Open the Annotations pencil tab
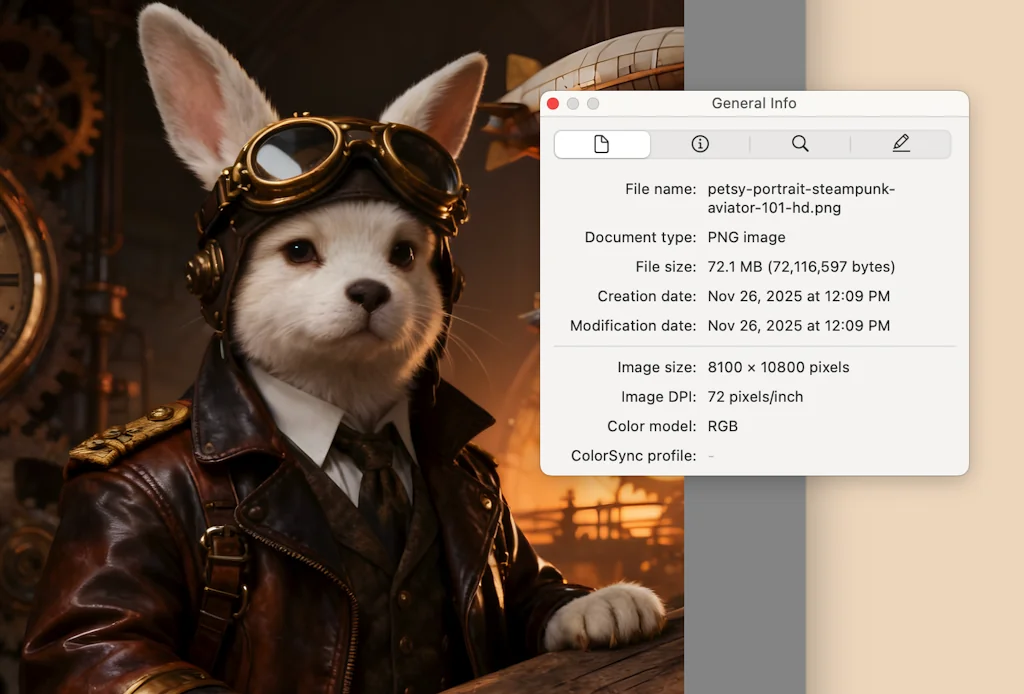The height and width of the screenshot is (694, 1024). 901,144
